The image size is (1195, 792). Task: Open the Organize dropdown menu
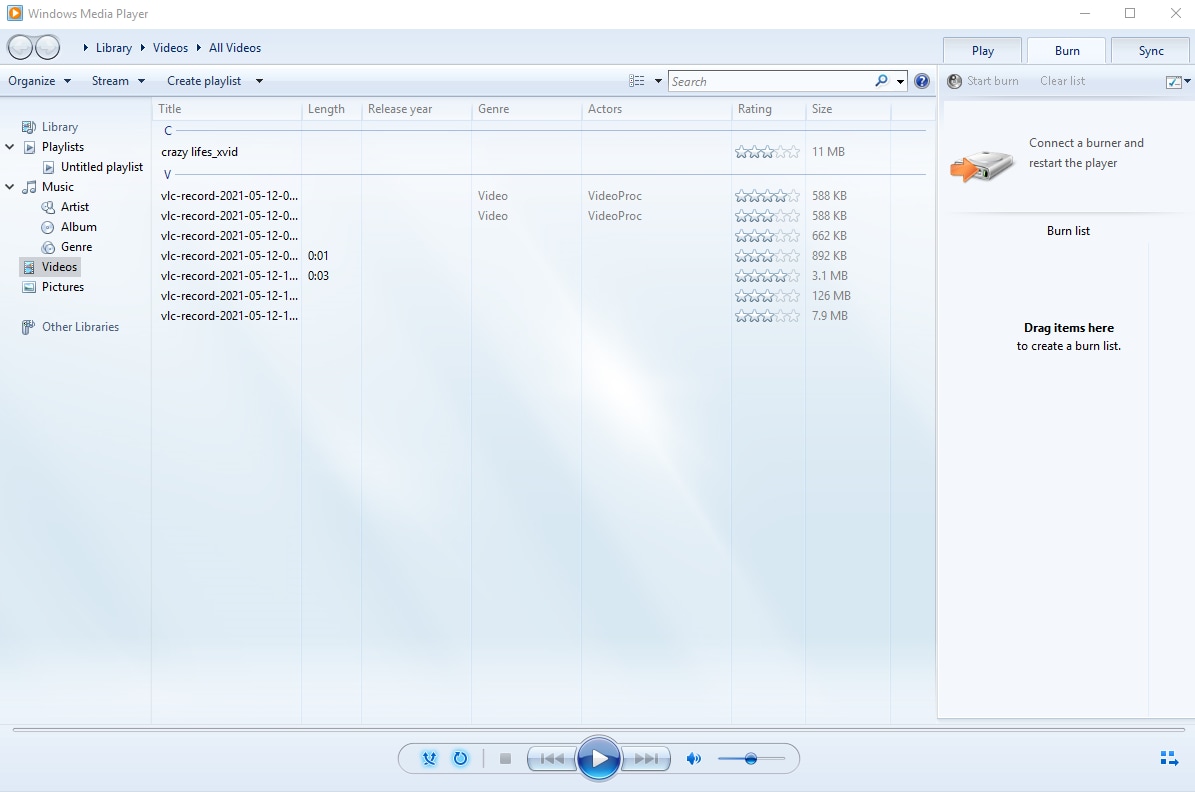[x=40, y=81]
